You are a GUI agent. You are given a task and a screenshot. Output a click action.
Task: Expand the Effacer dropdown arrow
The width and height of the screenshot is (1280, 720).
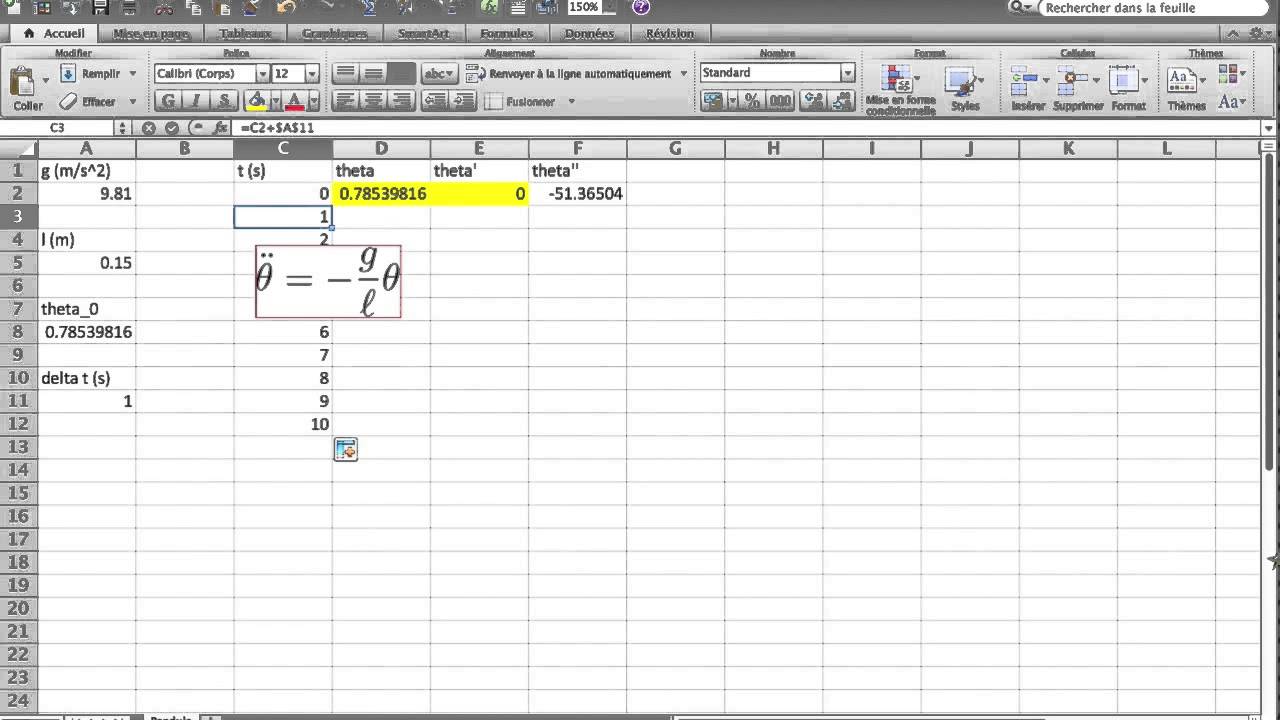tap(132, 102)
